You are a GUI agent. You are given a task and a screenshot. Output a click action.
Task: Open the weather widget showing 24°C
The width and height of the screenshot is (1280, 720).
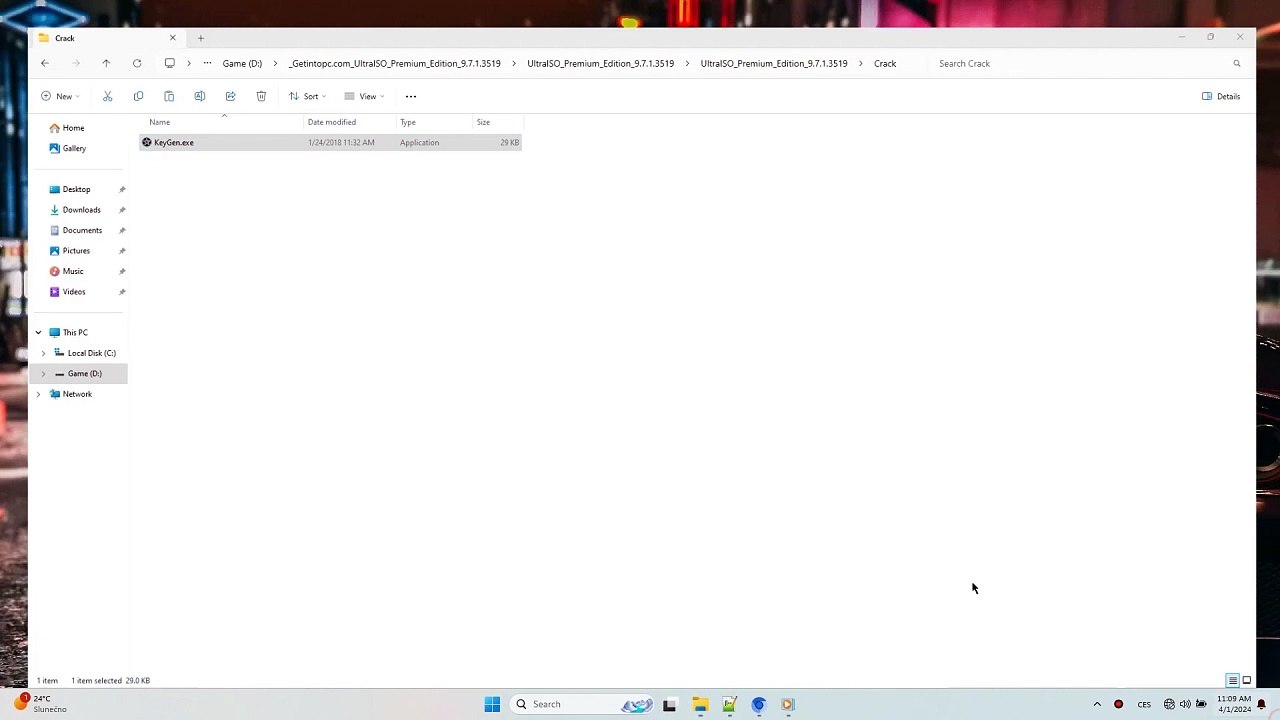(x=40, y=704)
